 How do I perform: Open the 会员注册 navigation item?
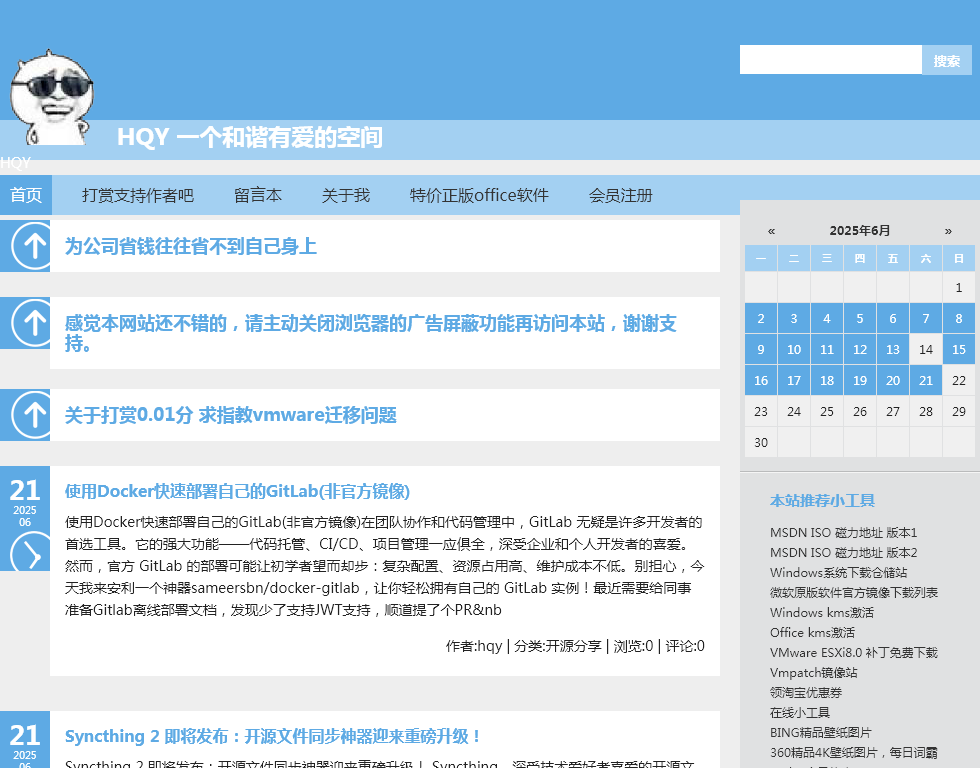[x=620, y=195]
